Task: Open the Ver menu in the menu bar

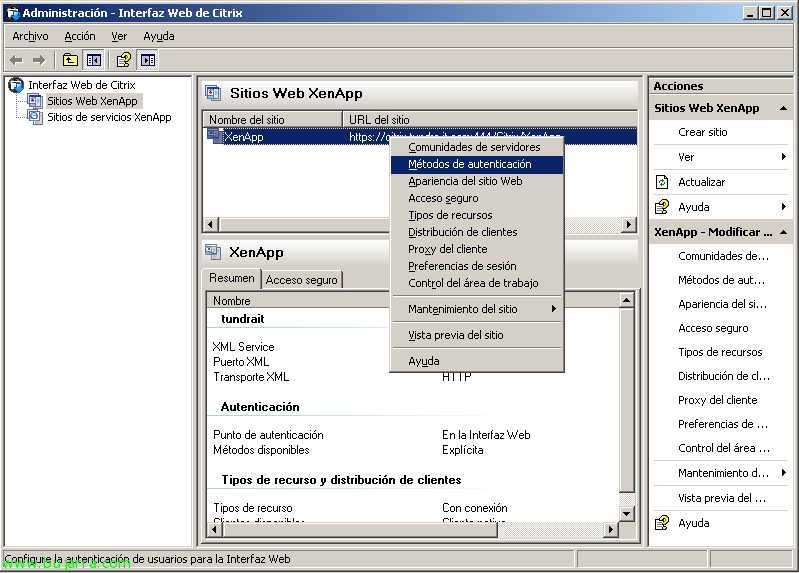Action: pyautogui.click(x=119, y=36)
